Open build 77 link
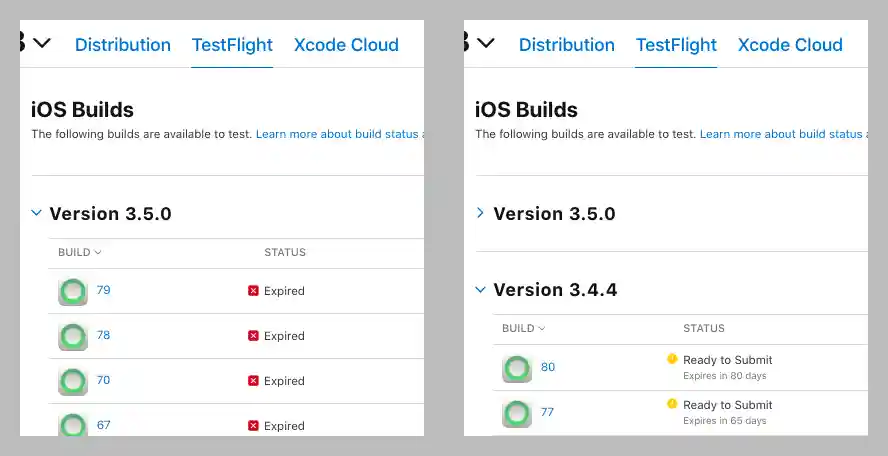Image resolution: width=888 pixels, height=456 pixels. click(x=547, y=412)
